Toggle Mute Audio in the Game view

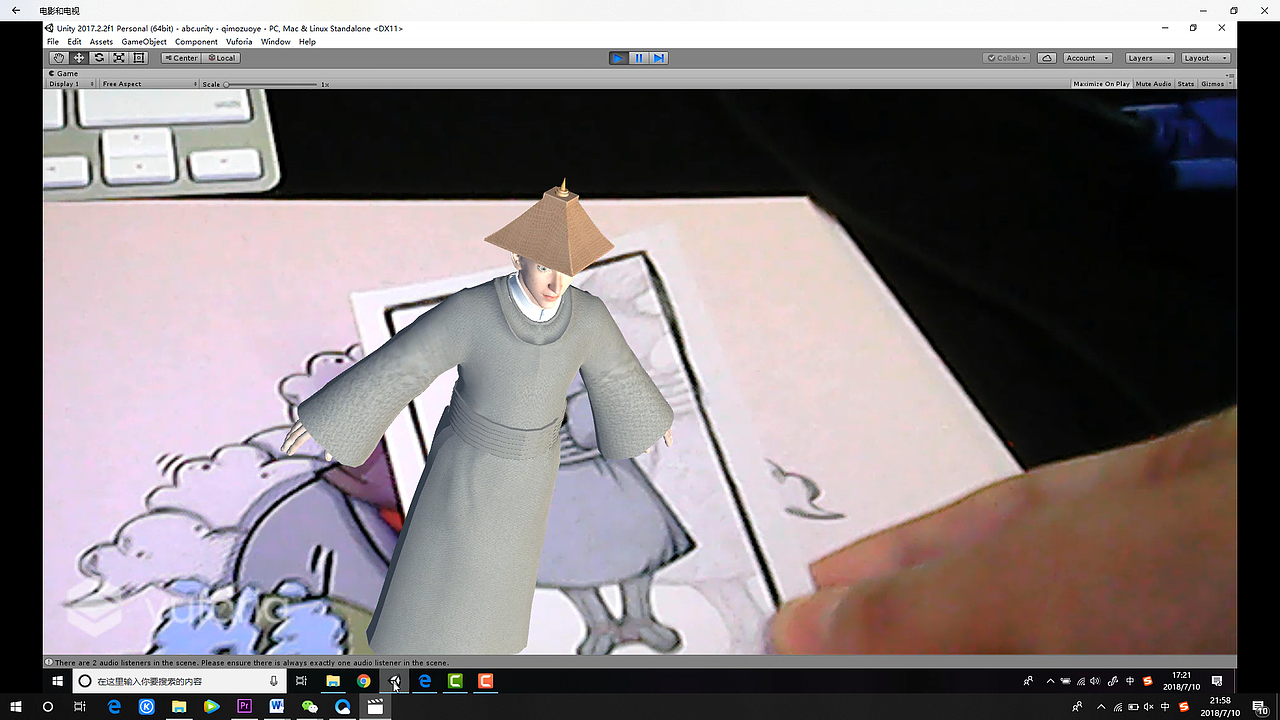click(x=1153, y=84)
